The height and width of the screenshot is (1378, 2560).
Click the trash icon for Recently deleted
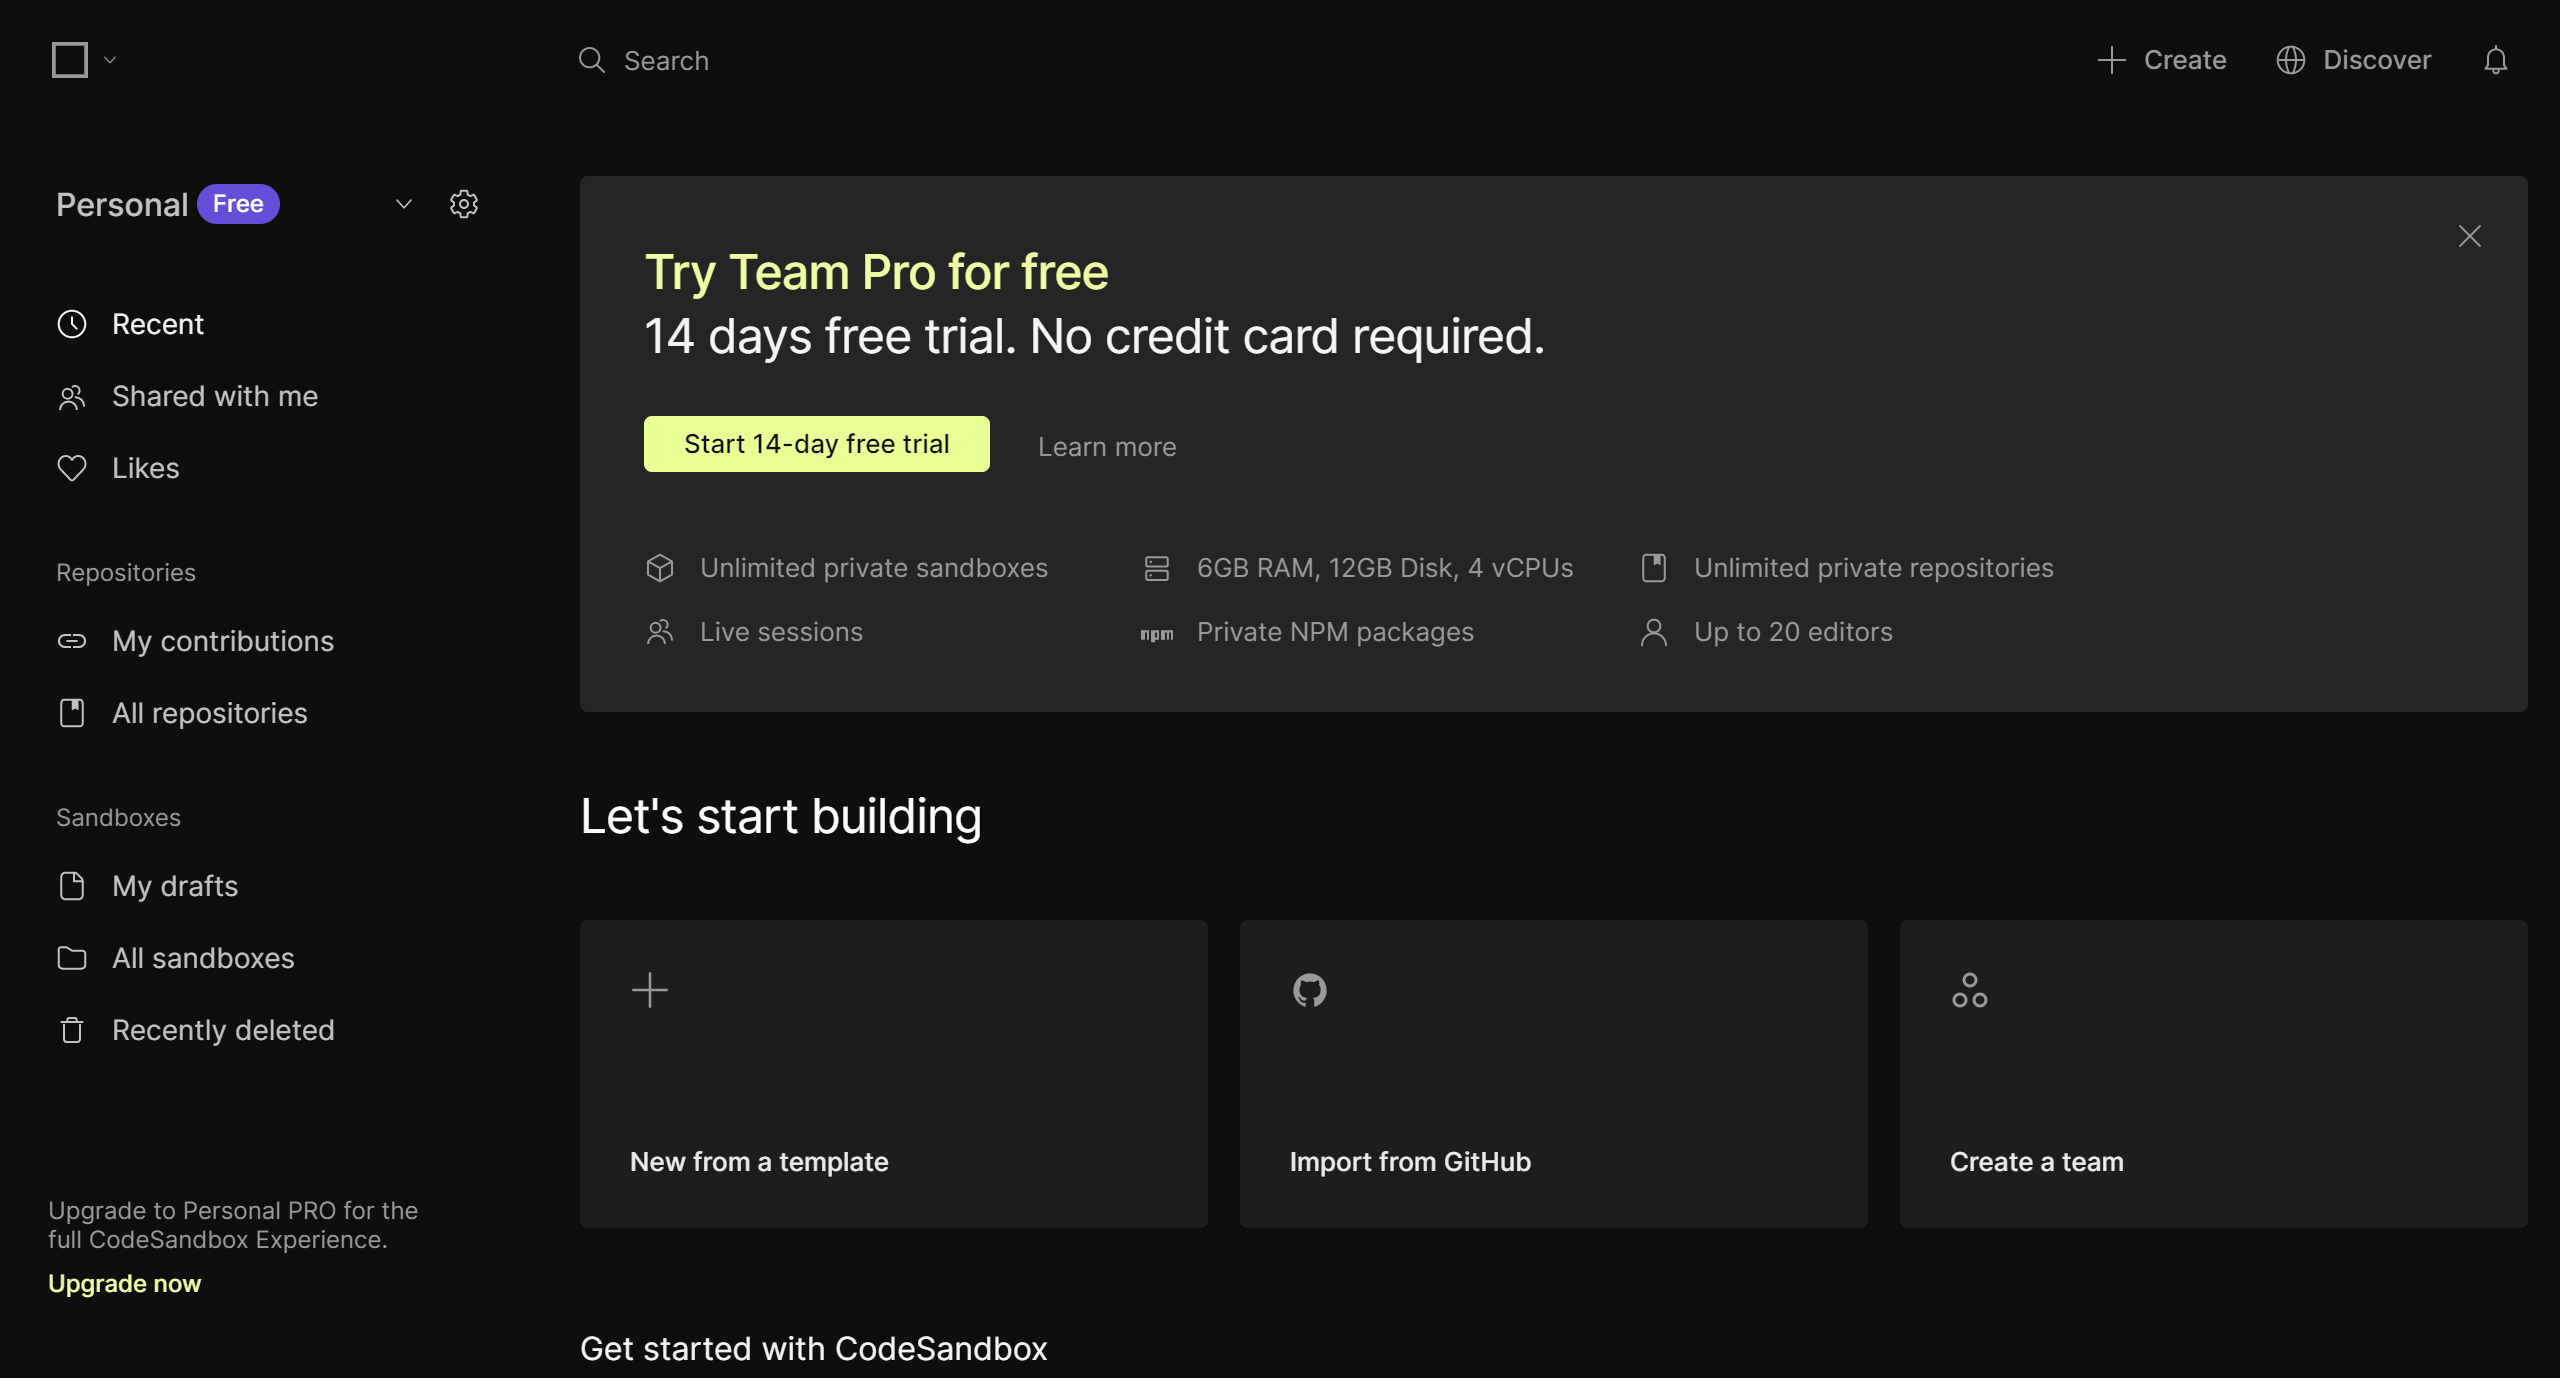pyautogui.click(x=72, y=1030)
